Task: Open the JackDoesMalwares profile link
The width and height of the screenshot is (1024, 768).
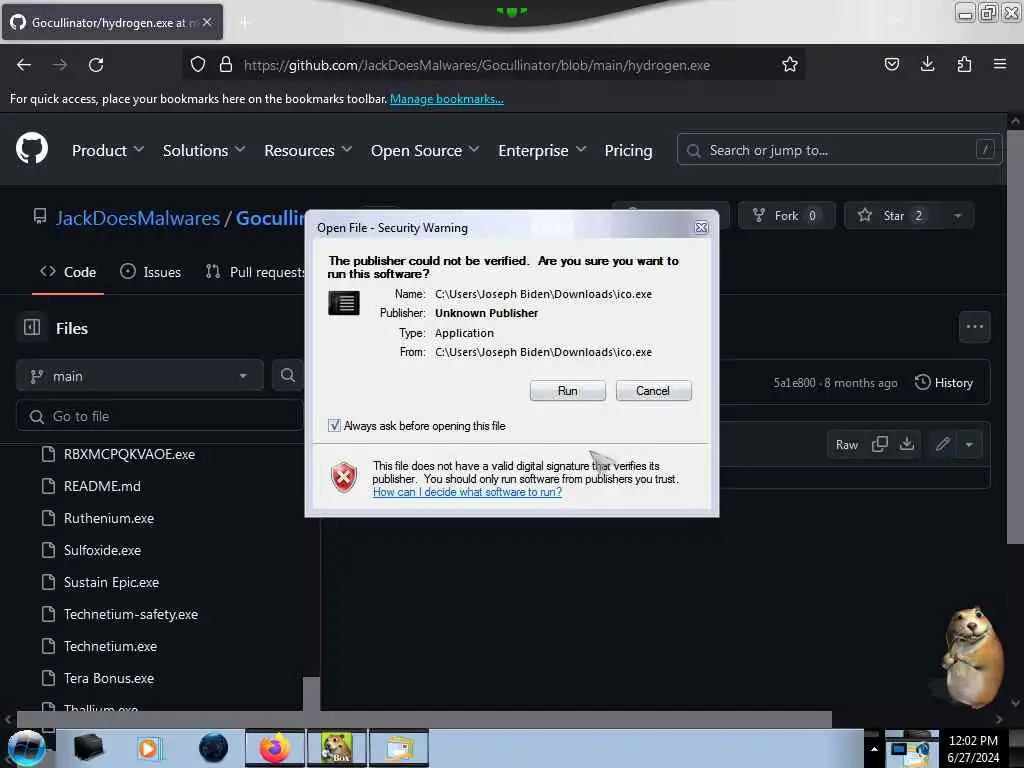Action: pyautogui.click(x=138, y=217)
